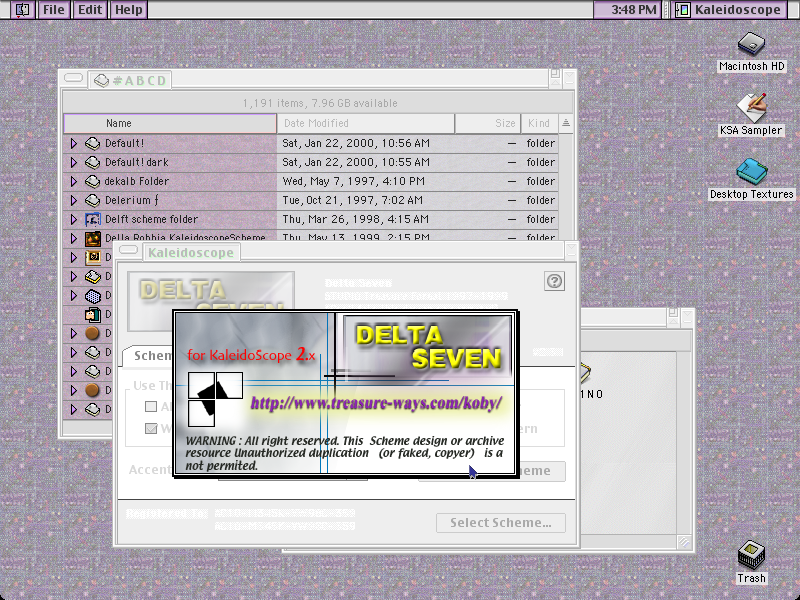Image resolution: width=800 pixels, height=600 pixels.
Task: Untick the checked box under Use Th
Action: tap(151, 428)
